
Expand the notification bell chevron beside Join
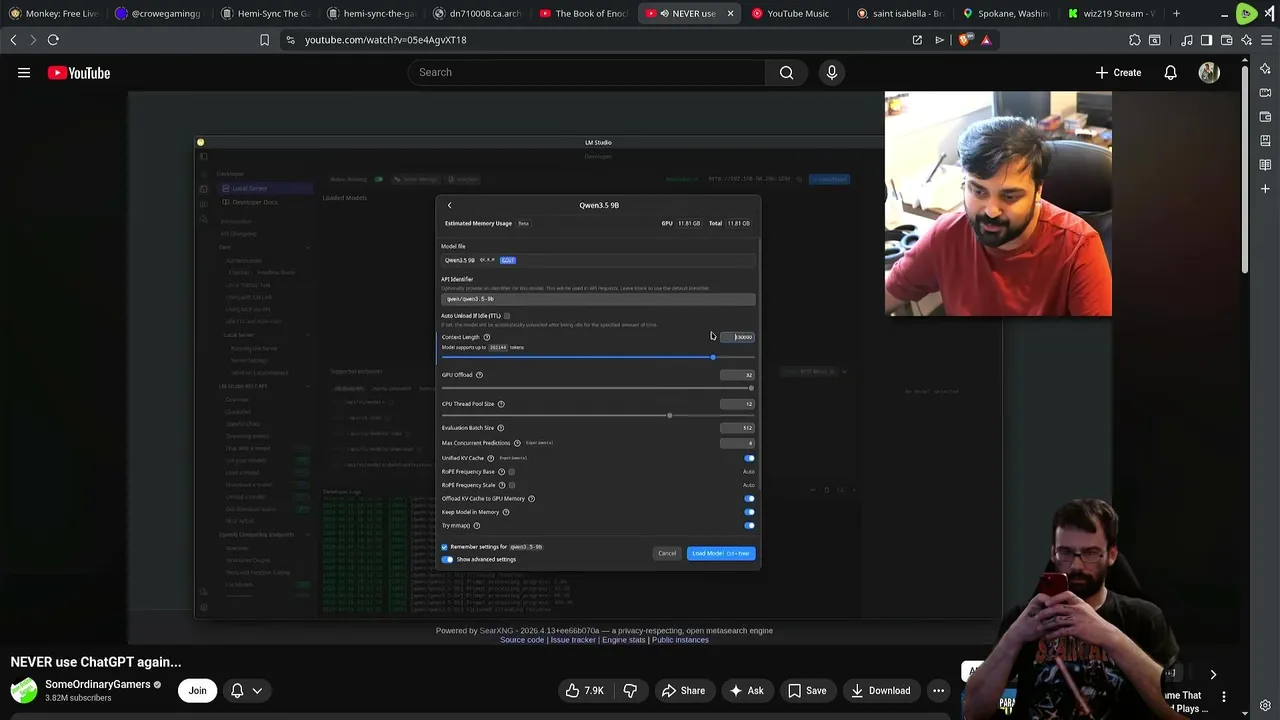click(257, 690)
